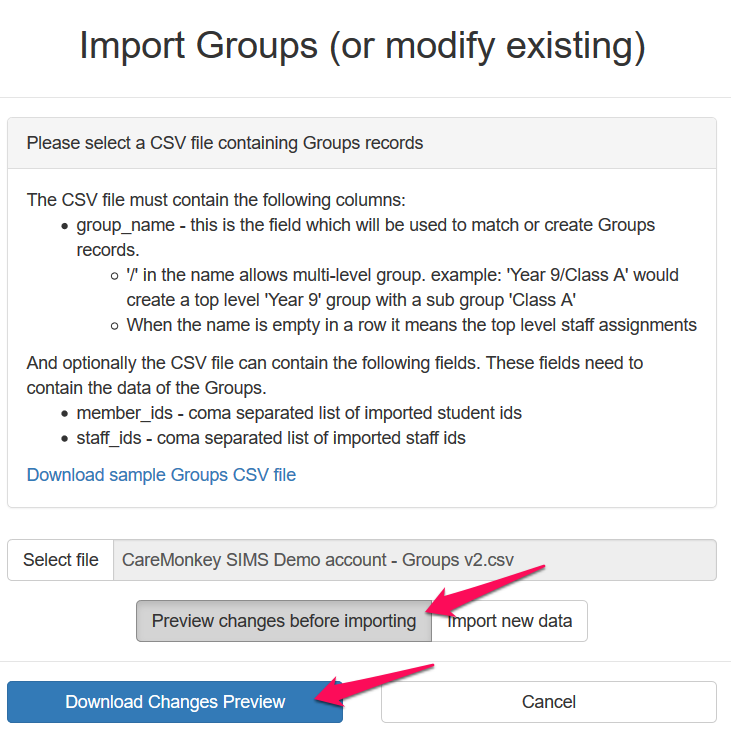Click the empty name staff assignments note
The image size is (731, 732).
410,324
